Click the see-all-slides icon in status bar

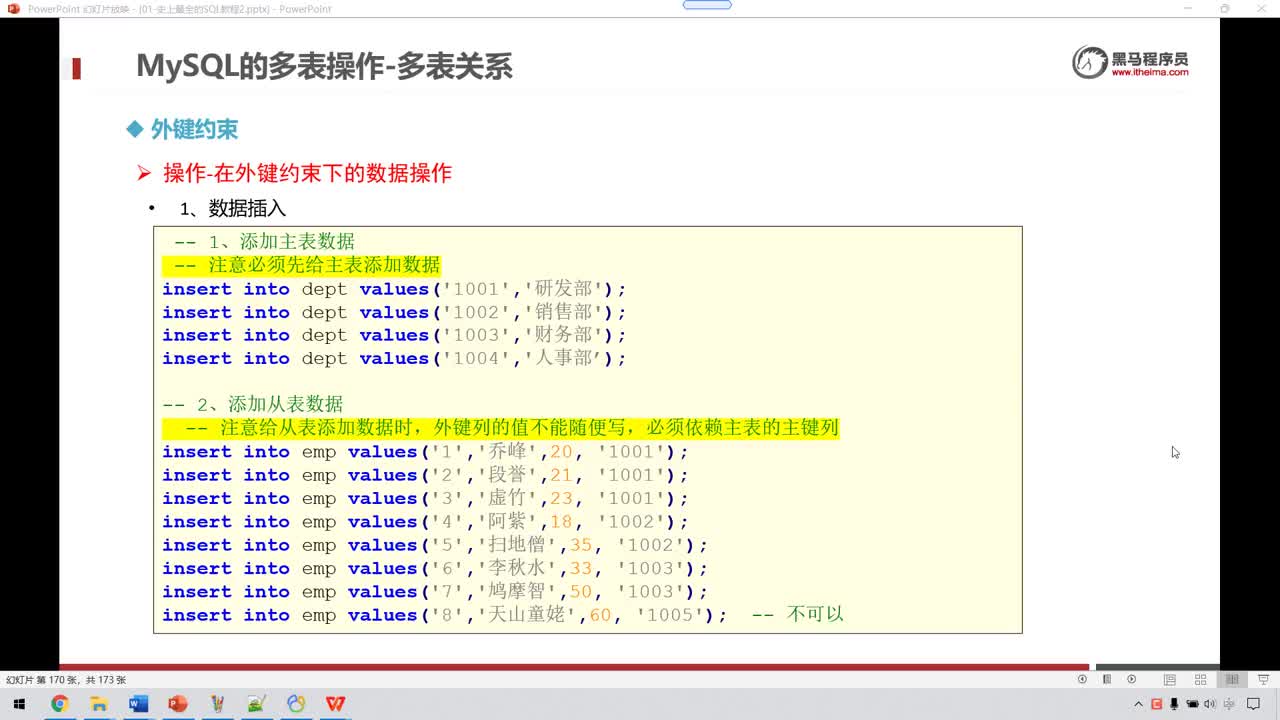pos(1107,679)
